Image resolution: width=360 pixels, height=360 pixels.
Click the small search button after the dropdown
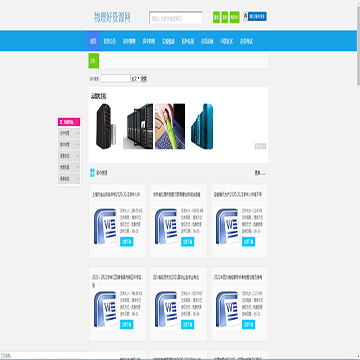pos(144,79)
